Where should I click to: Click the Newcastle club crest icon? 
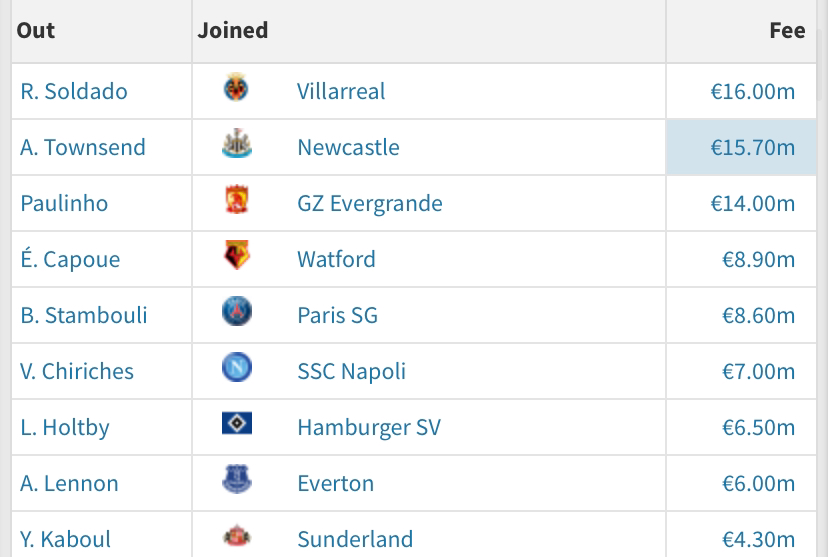point(237,143)
